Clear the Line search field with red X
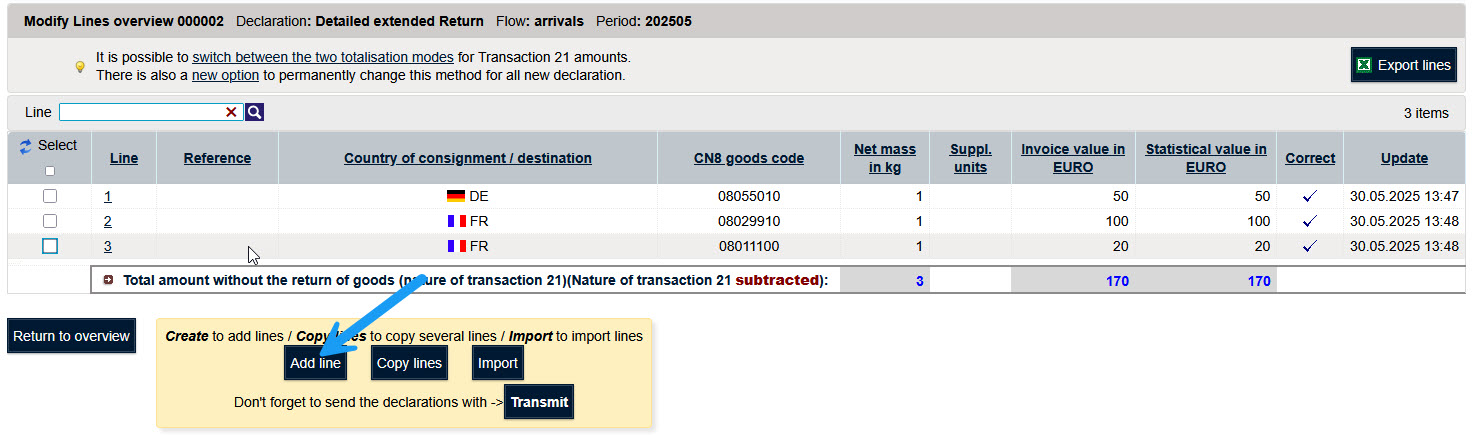1473x435 pixels. [232, 113]
